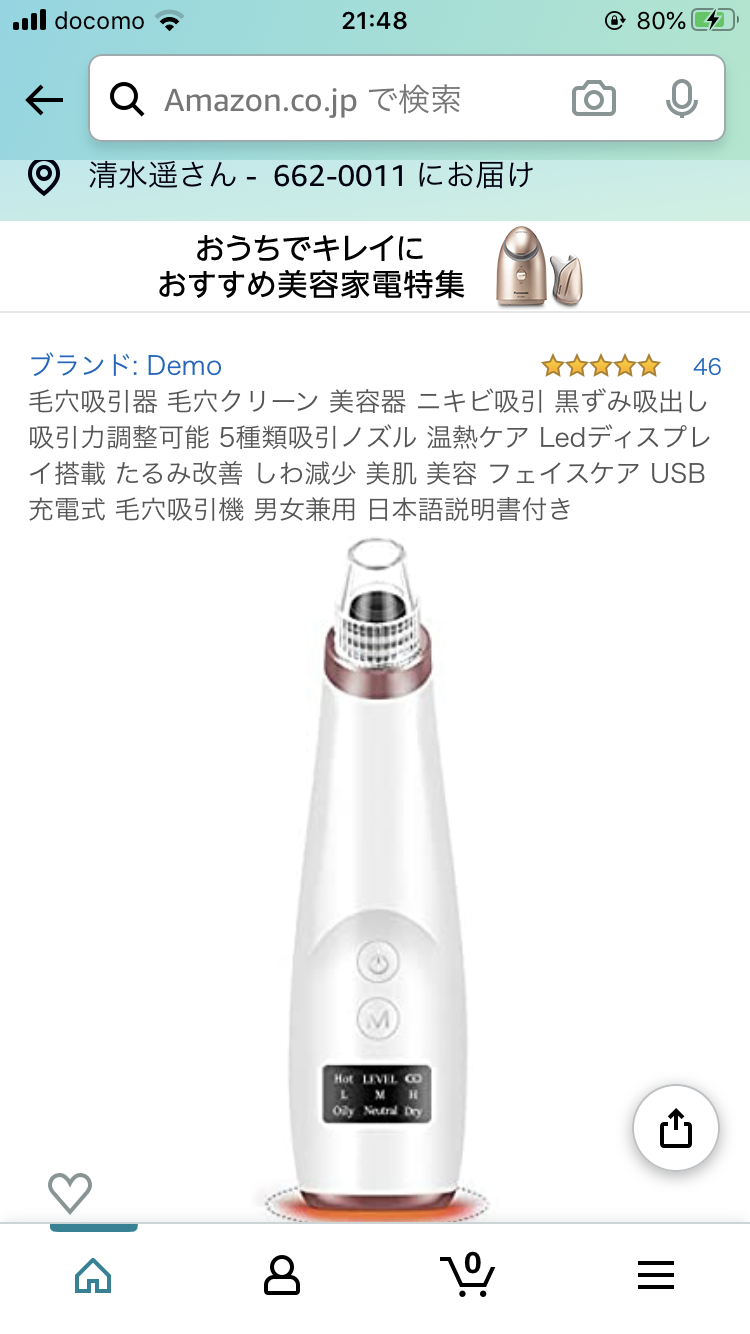Open brand link ブランド: Demo
The image size is (750, 1334).
pos(125,366)
